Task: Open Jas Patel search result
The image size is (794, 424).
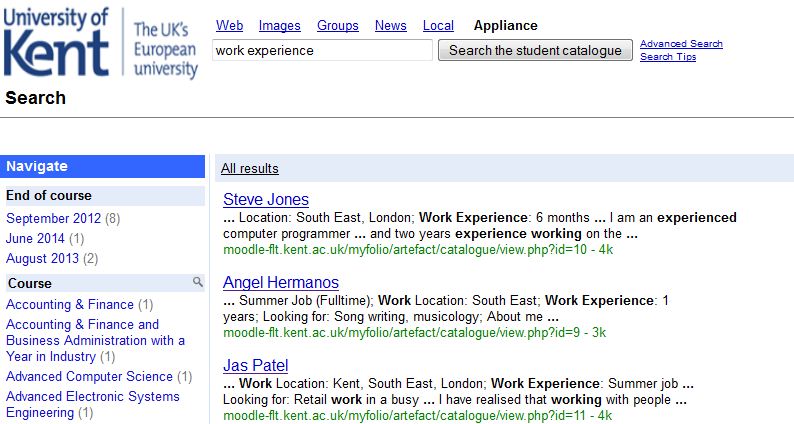Action: tap(255, 365)
